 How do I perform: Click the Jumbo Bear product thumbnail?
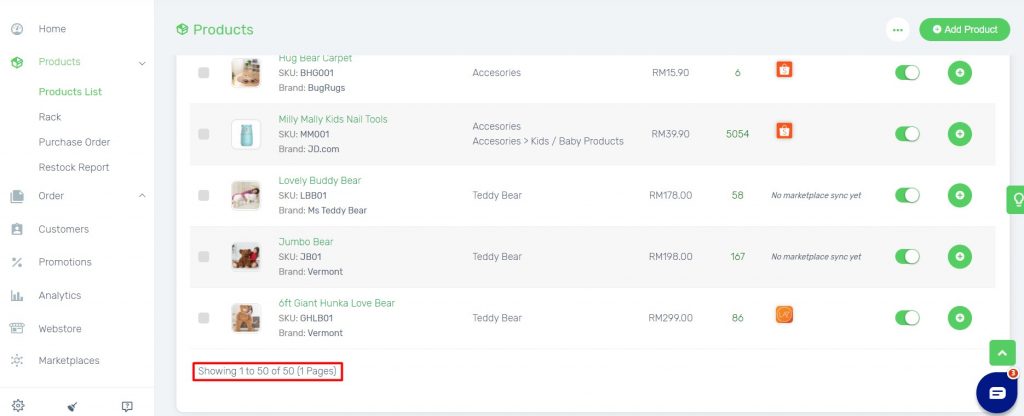click(246, 256)
